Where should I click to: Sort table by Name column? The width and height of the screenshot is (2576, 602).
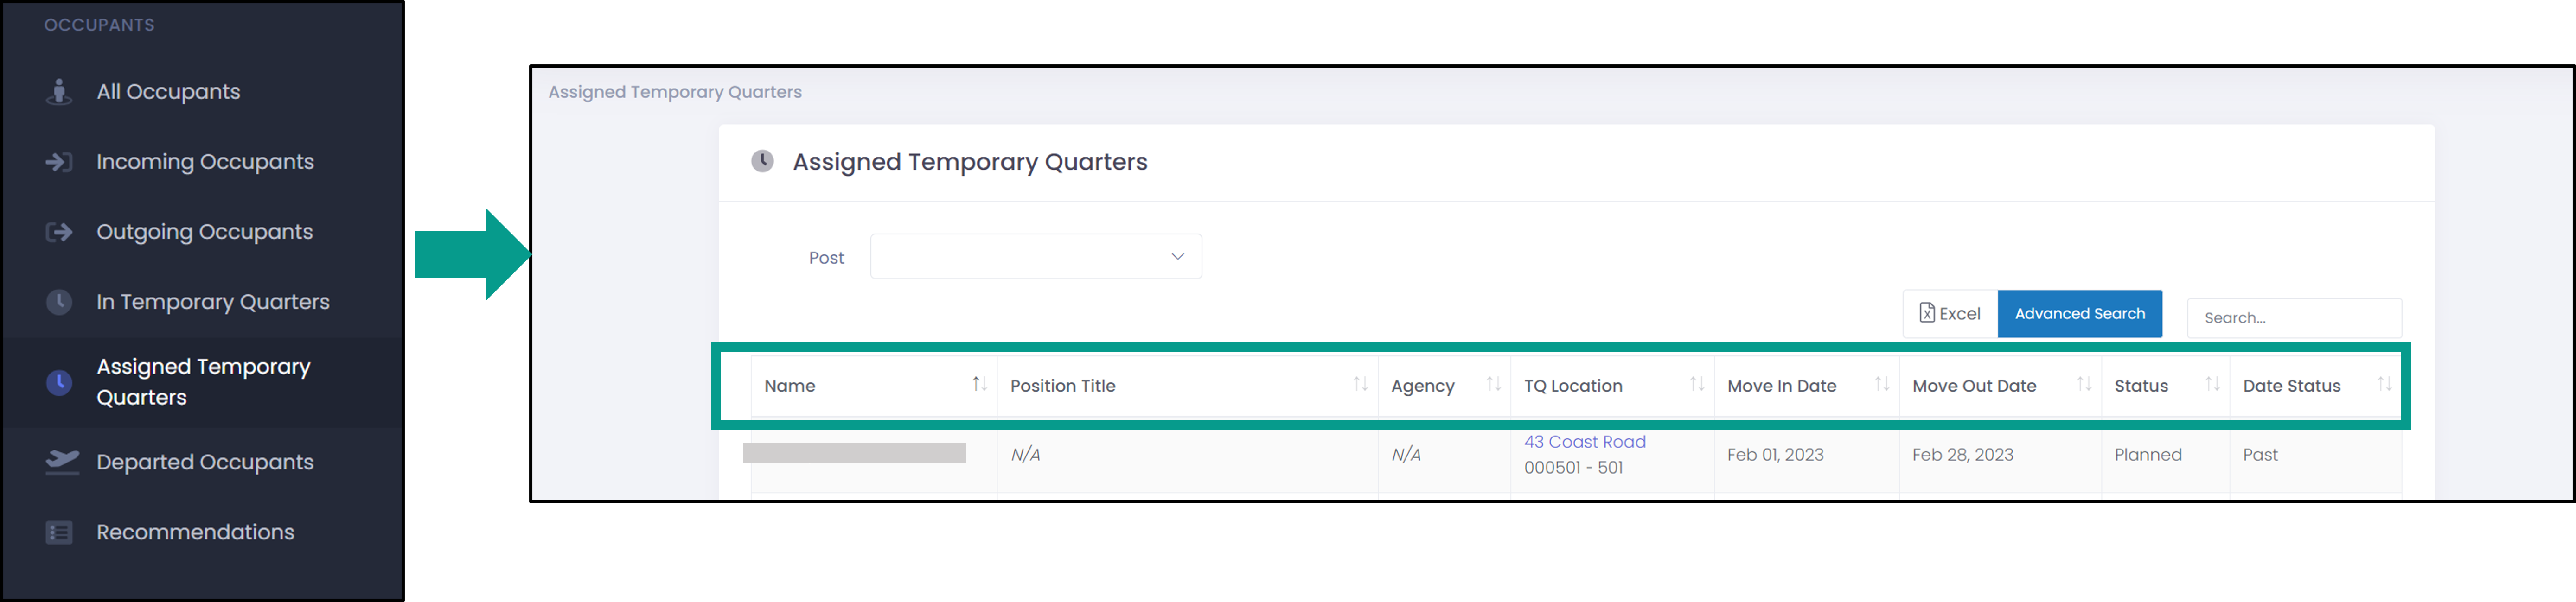click(x=979, y=385)
